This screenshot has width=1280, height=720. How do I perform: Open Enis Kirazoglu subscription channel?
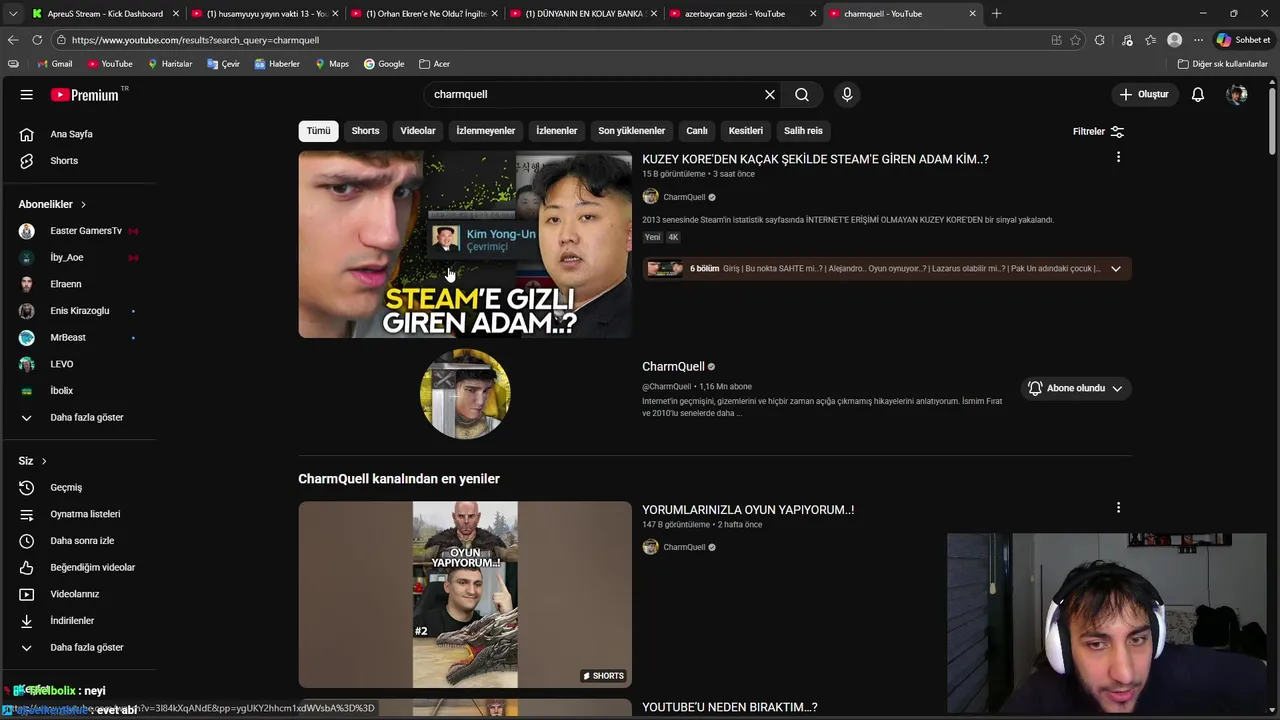(78, 311)
